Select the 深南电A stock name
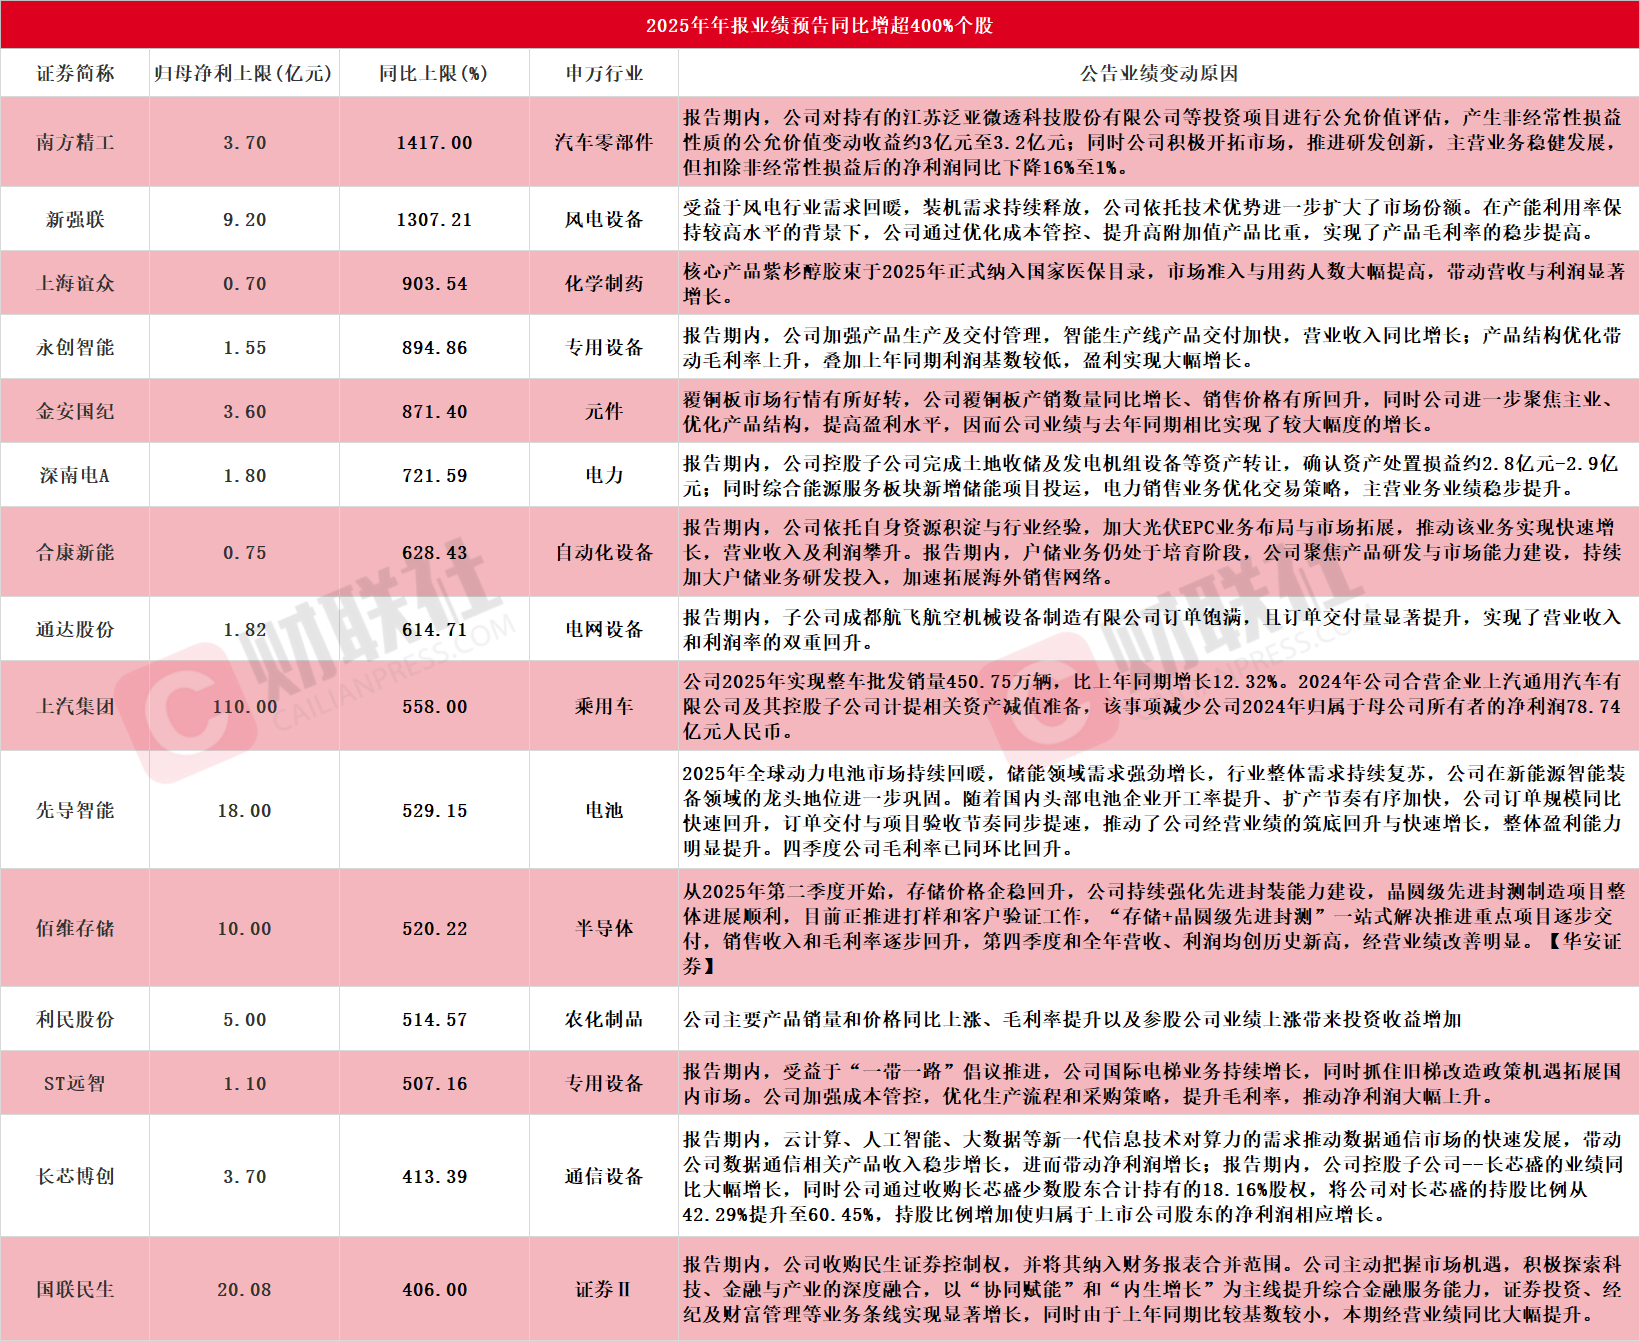This screenshot has height=1341, width=1640. pos(75,475)
